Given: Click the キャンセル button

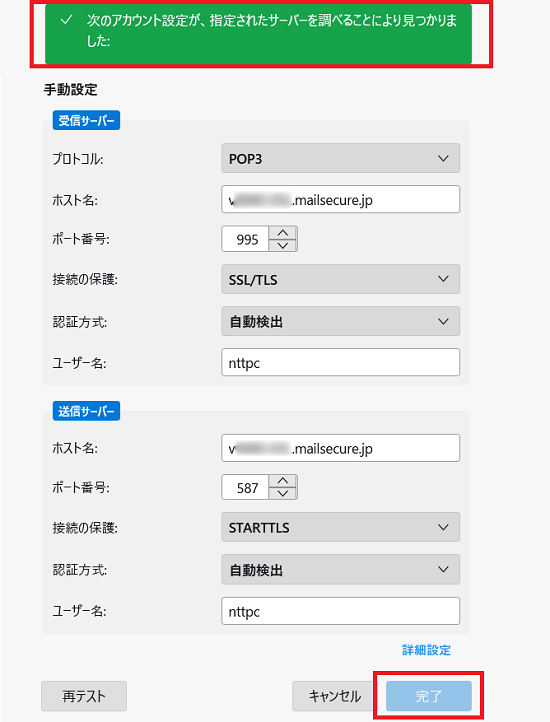Looking at the screenshot, I should click(334, 696).
